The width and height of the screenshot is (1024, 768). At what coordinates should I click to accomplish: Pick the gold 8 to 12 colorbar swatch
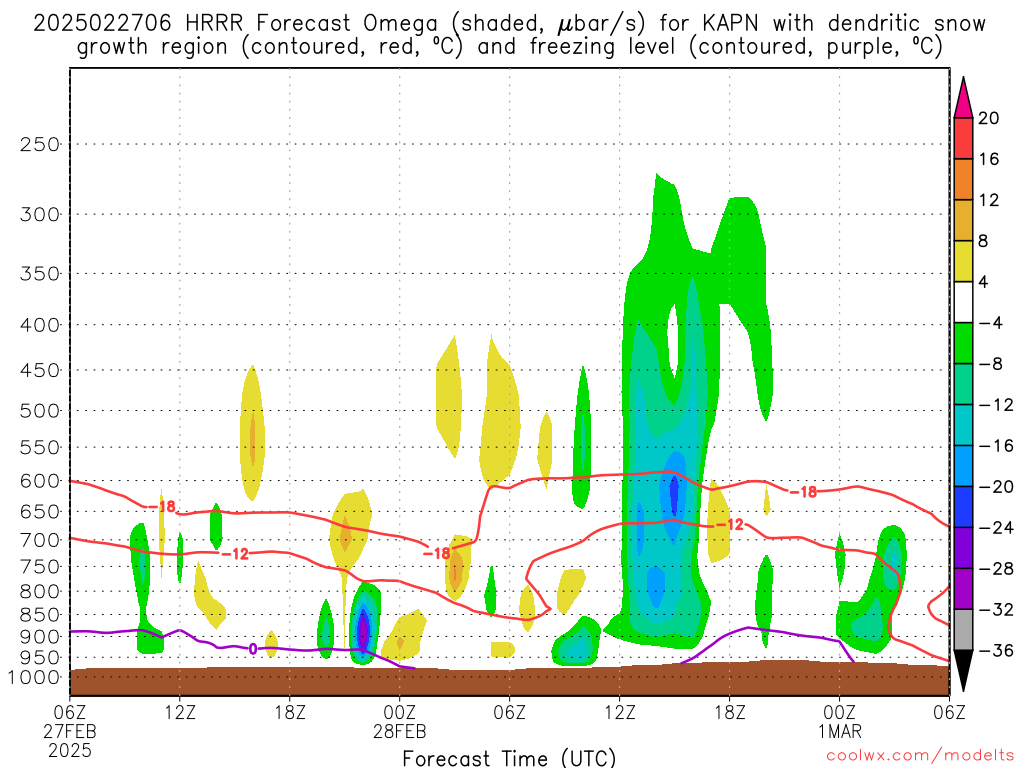[963, 221]
